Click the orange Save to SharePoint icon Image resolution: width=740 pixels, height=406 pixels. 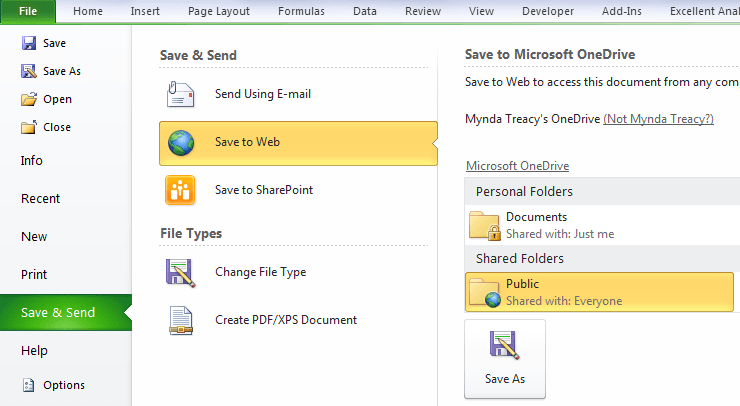(x=180, y=190)
